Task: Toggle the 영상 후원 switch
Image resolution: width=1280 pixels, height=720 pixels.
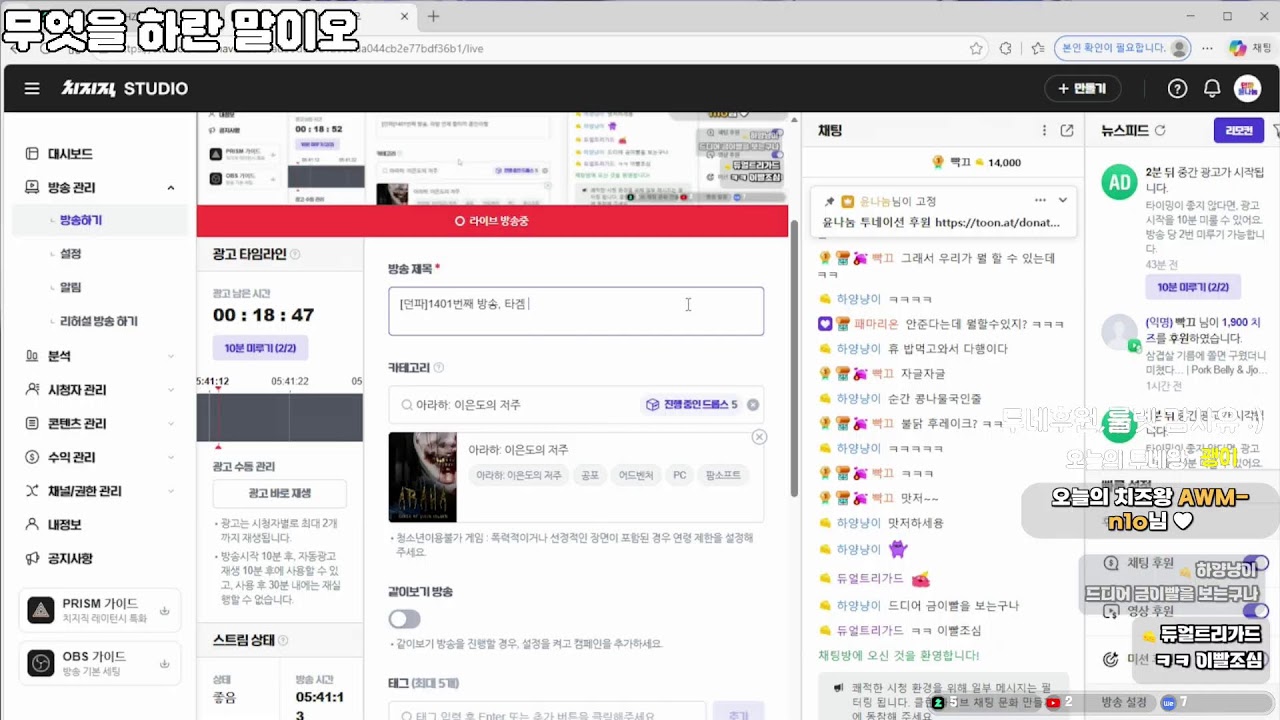Action: point(1255,611)
